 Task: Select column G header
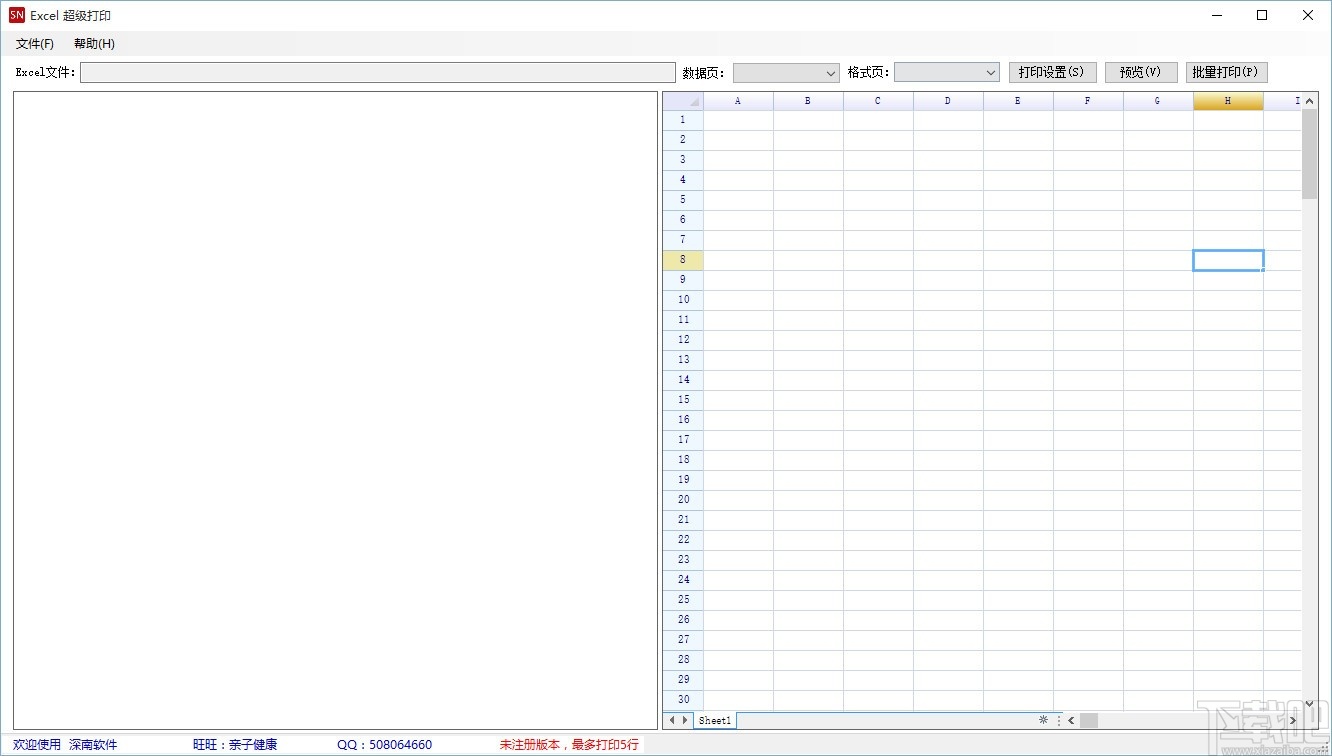pyautogui.click(x=1158, y=101)
